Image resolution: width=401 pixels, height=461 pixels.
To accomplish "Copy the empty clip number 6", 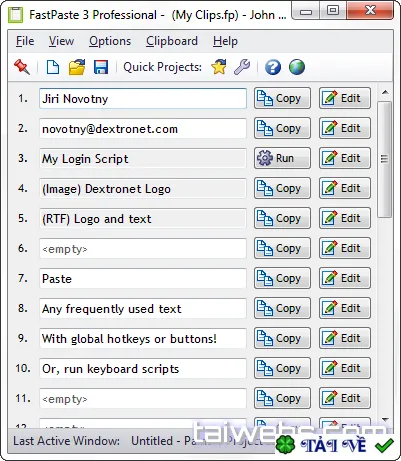I will [282, 248].
